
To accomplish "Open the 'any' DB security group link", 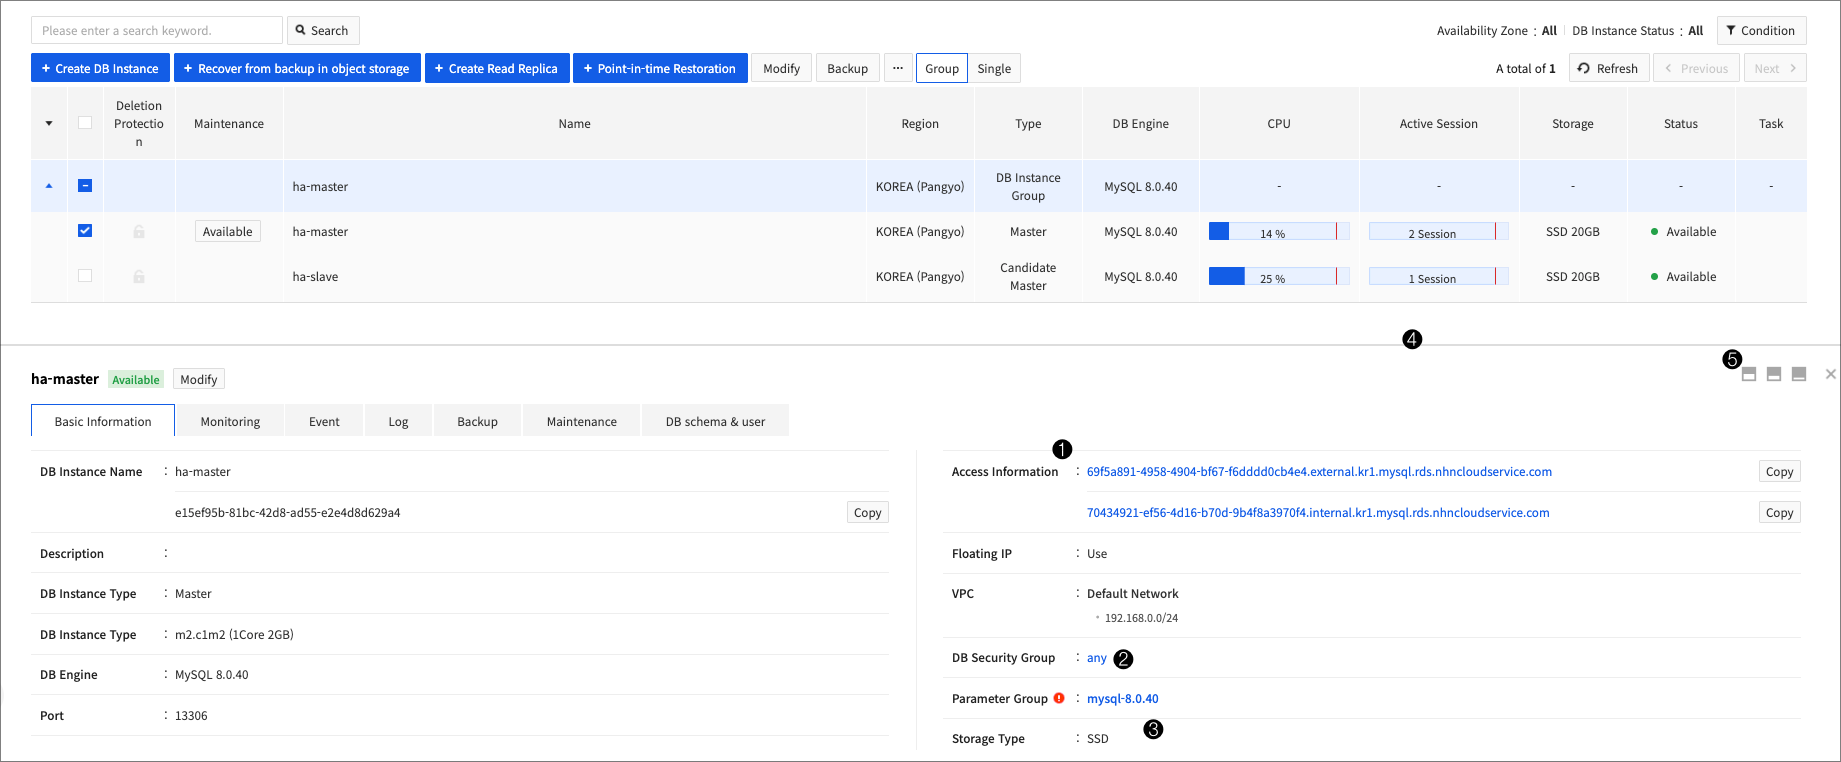I will pyautogui.click(x=1097, y=658).
